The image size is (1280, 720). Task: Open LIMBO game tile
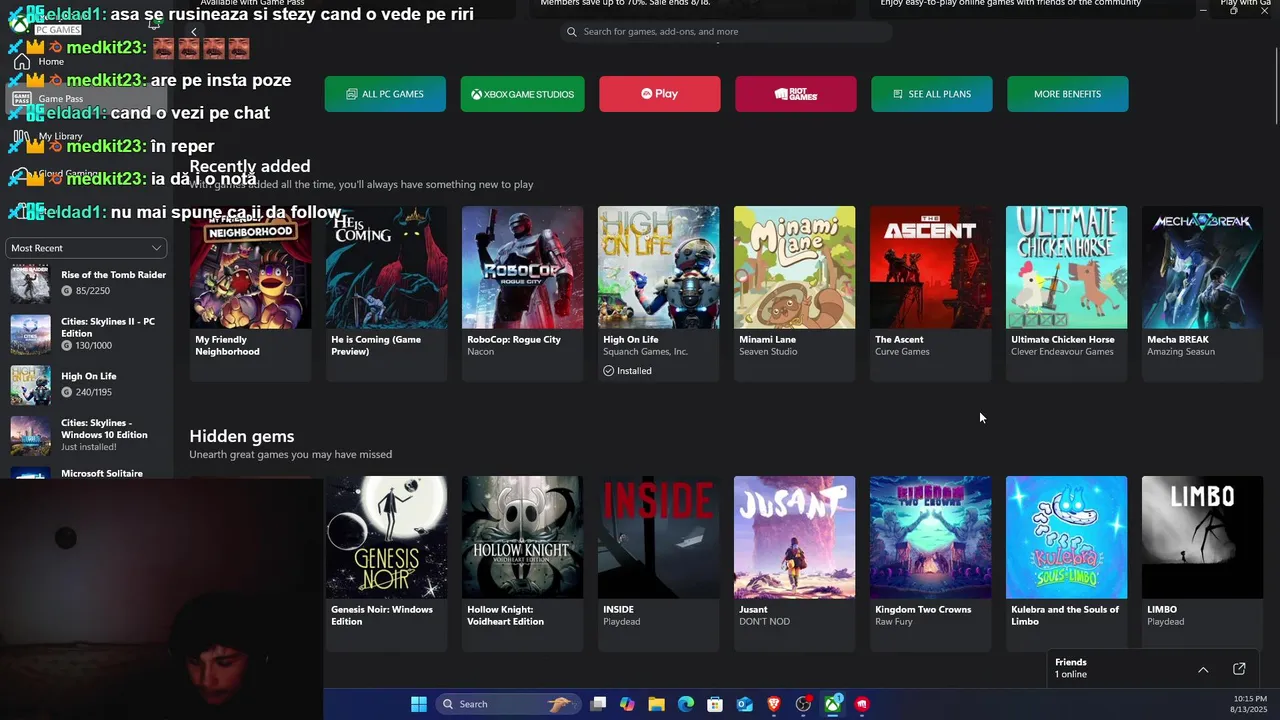click(x=1202, y=563)
